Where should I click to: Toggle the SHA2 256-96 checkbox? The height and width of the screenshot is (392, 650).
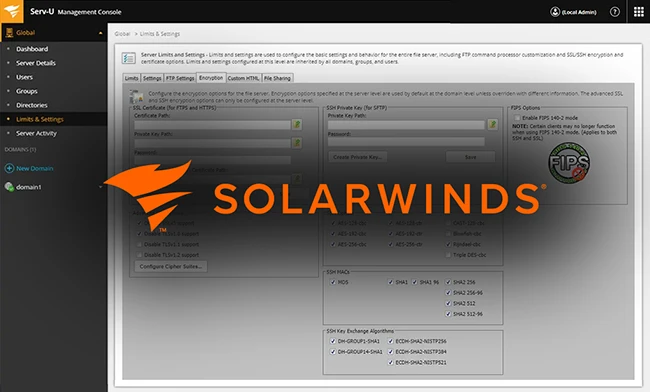point(448,293)
